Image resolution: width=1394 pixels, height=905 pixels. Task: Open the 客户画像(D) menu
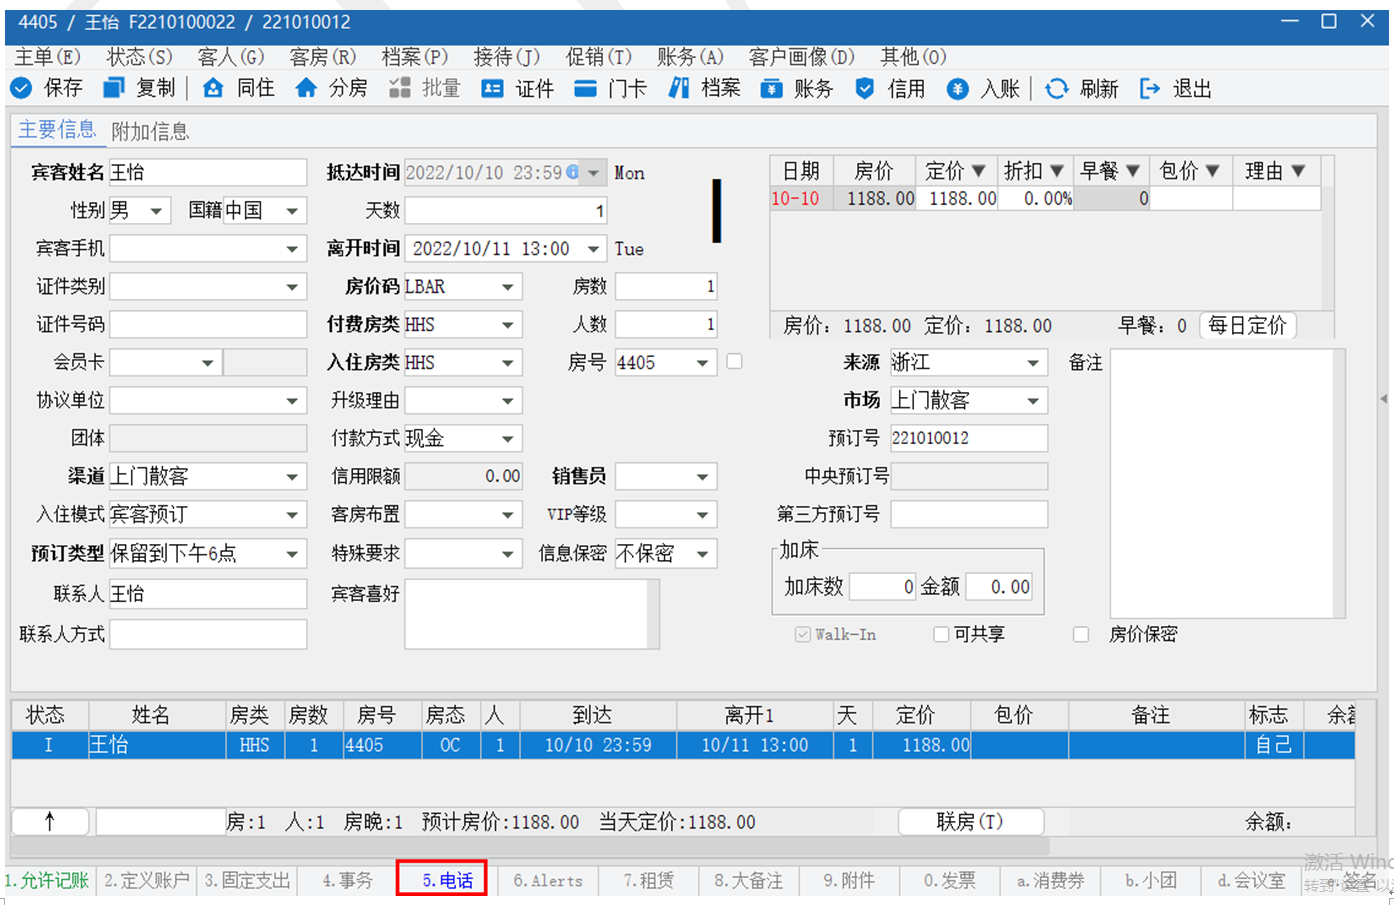click(802, 57)
